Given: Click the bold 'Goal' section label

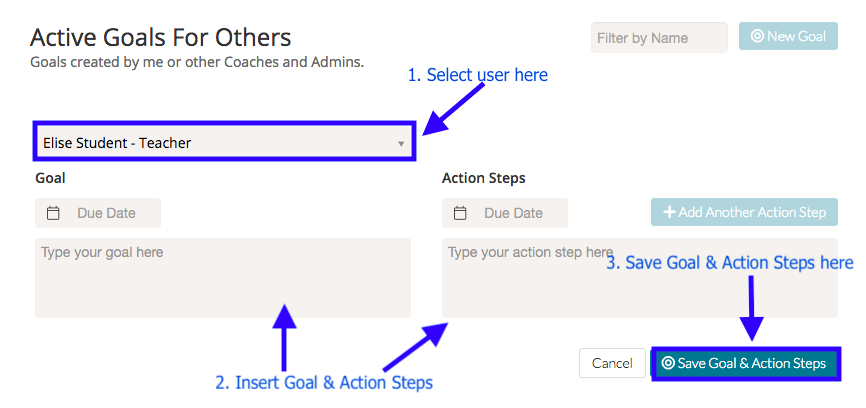Looking at the screenshot, I should (x=50, y=178).
